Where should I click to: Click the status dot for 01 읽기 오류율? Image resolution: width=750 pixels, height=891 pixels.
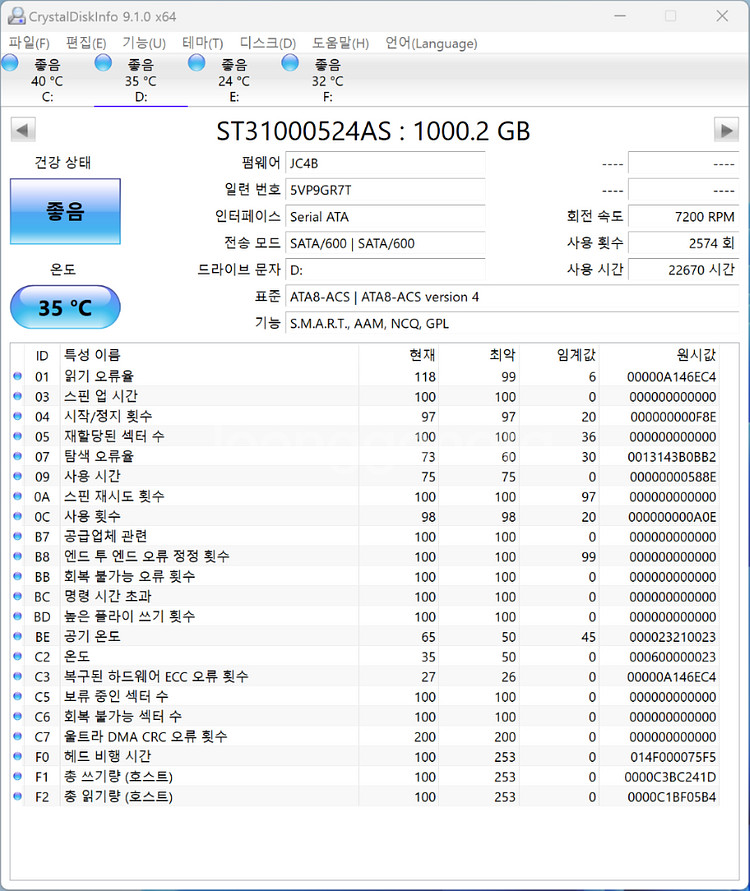18,376
